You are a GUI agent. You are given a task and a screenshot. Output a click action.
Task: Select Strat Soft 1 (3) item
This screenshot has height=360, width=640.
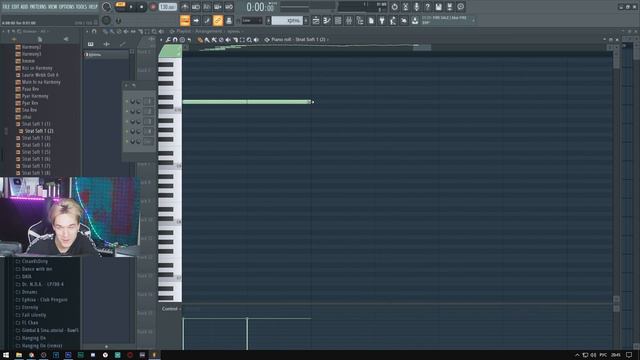tap(36, 138)
